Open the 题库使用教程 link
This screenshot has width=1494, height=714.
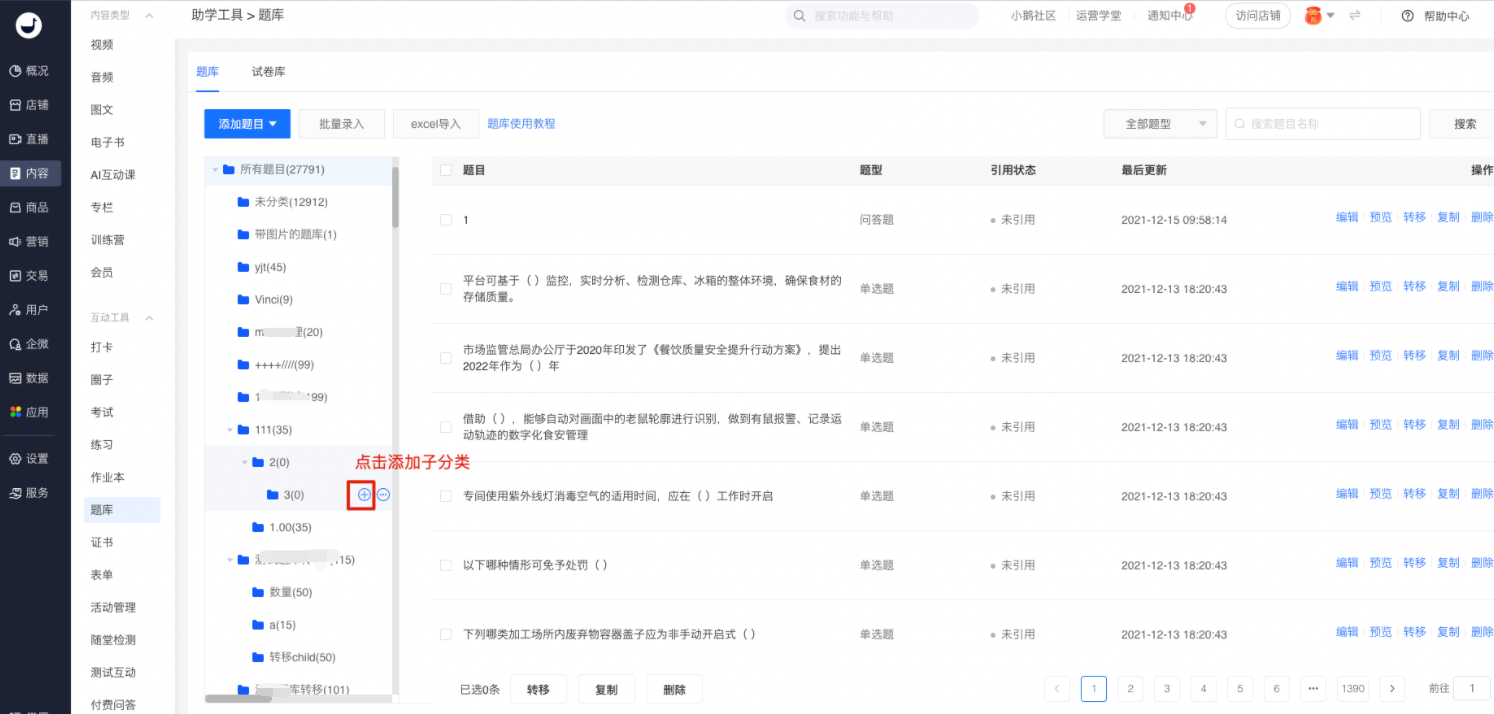tap(521, 124)
